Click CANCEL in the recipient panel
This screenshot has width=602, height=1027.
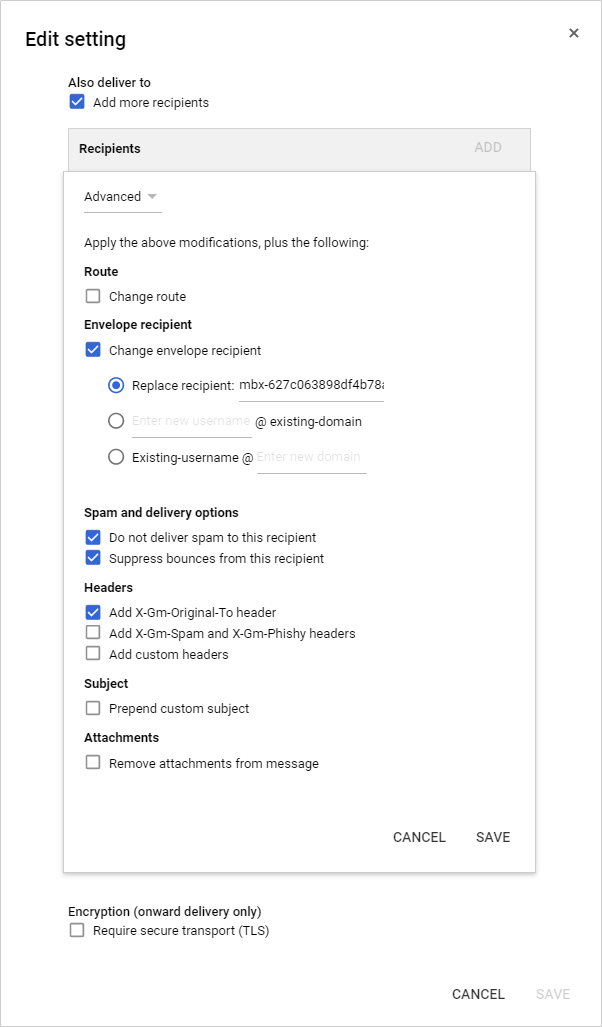[x=419, y=837]
